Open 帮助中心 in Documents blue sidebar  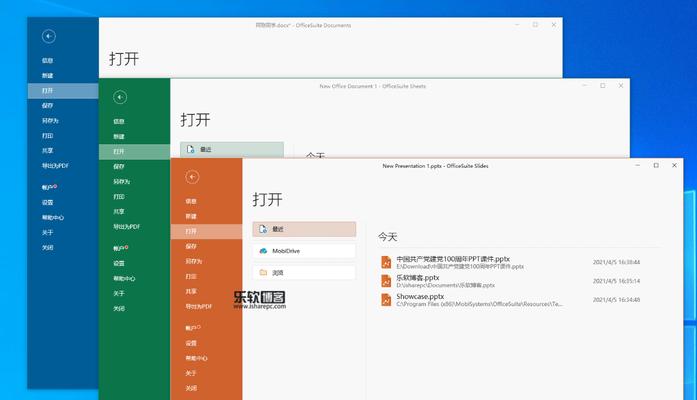tap(53, 218)
